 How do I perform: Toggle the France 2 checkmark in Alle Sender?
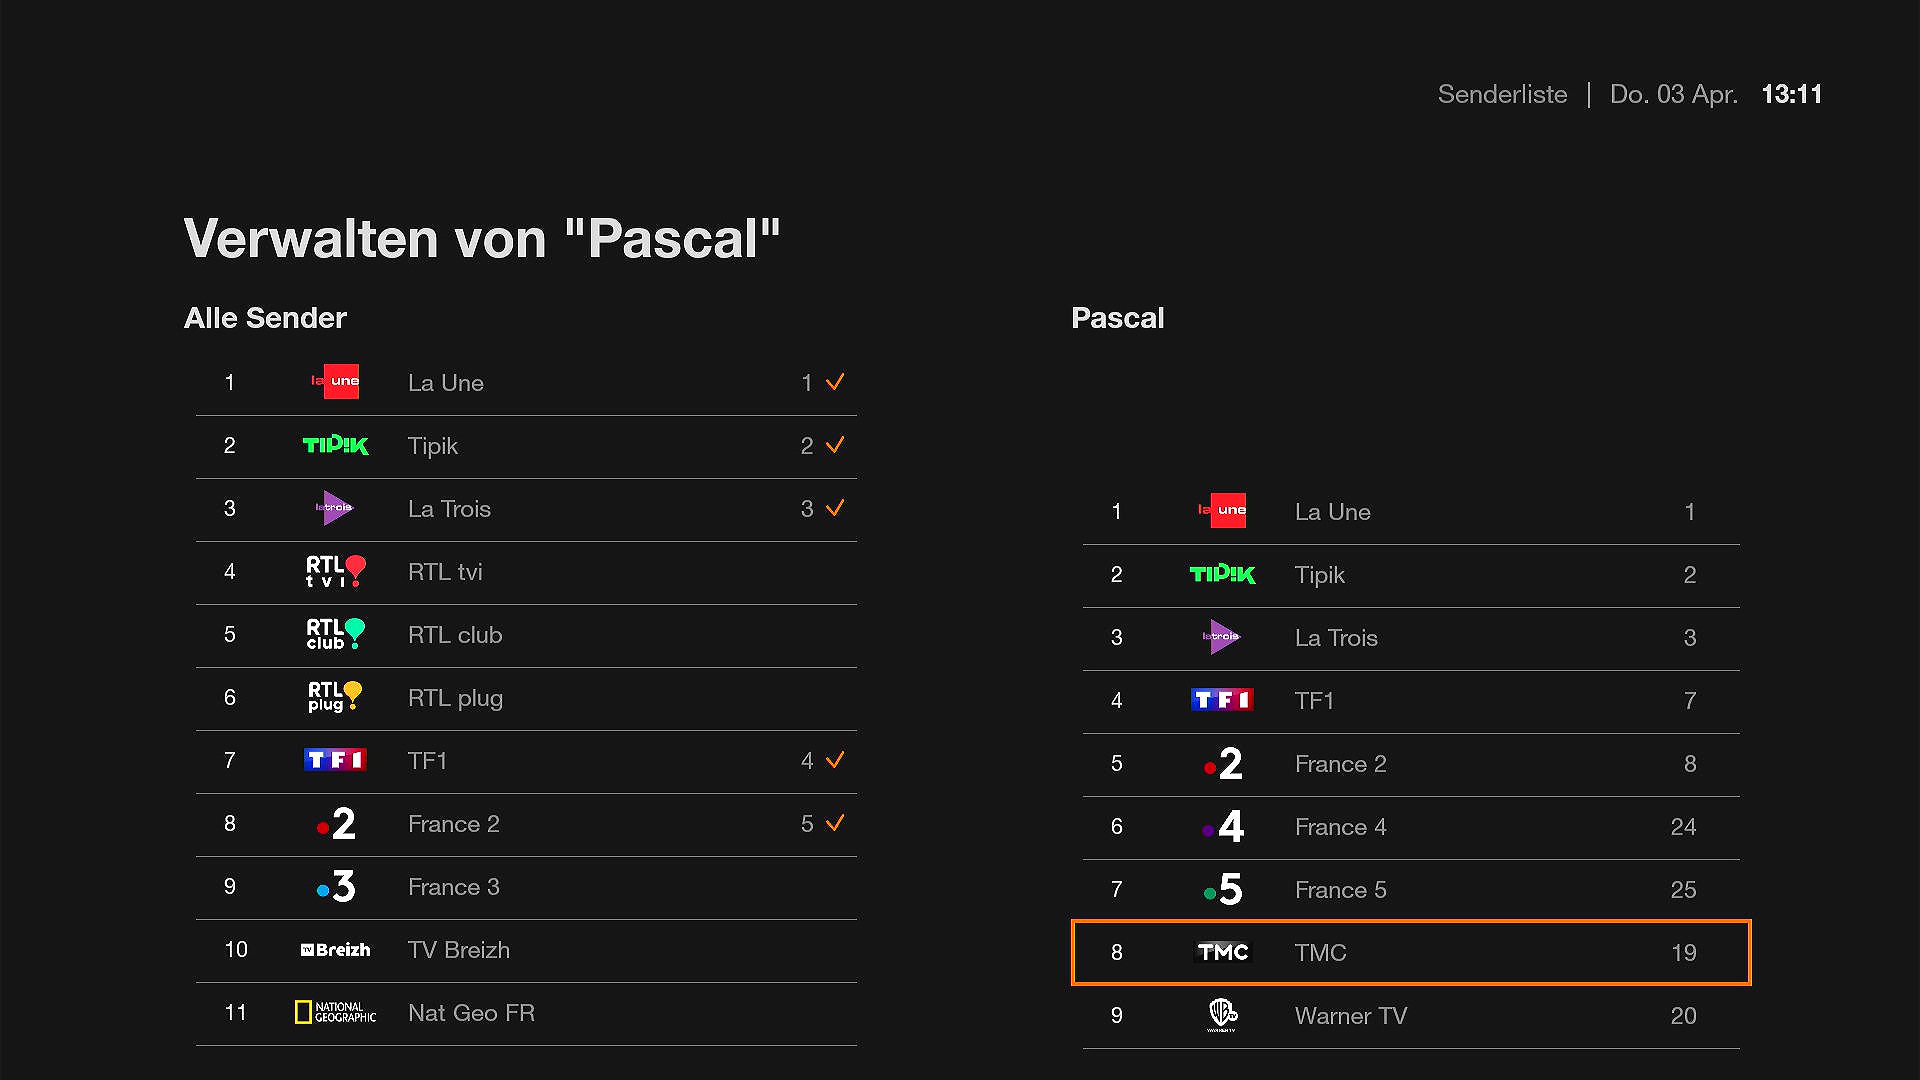tap(835, 823)
